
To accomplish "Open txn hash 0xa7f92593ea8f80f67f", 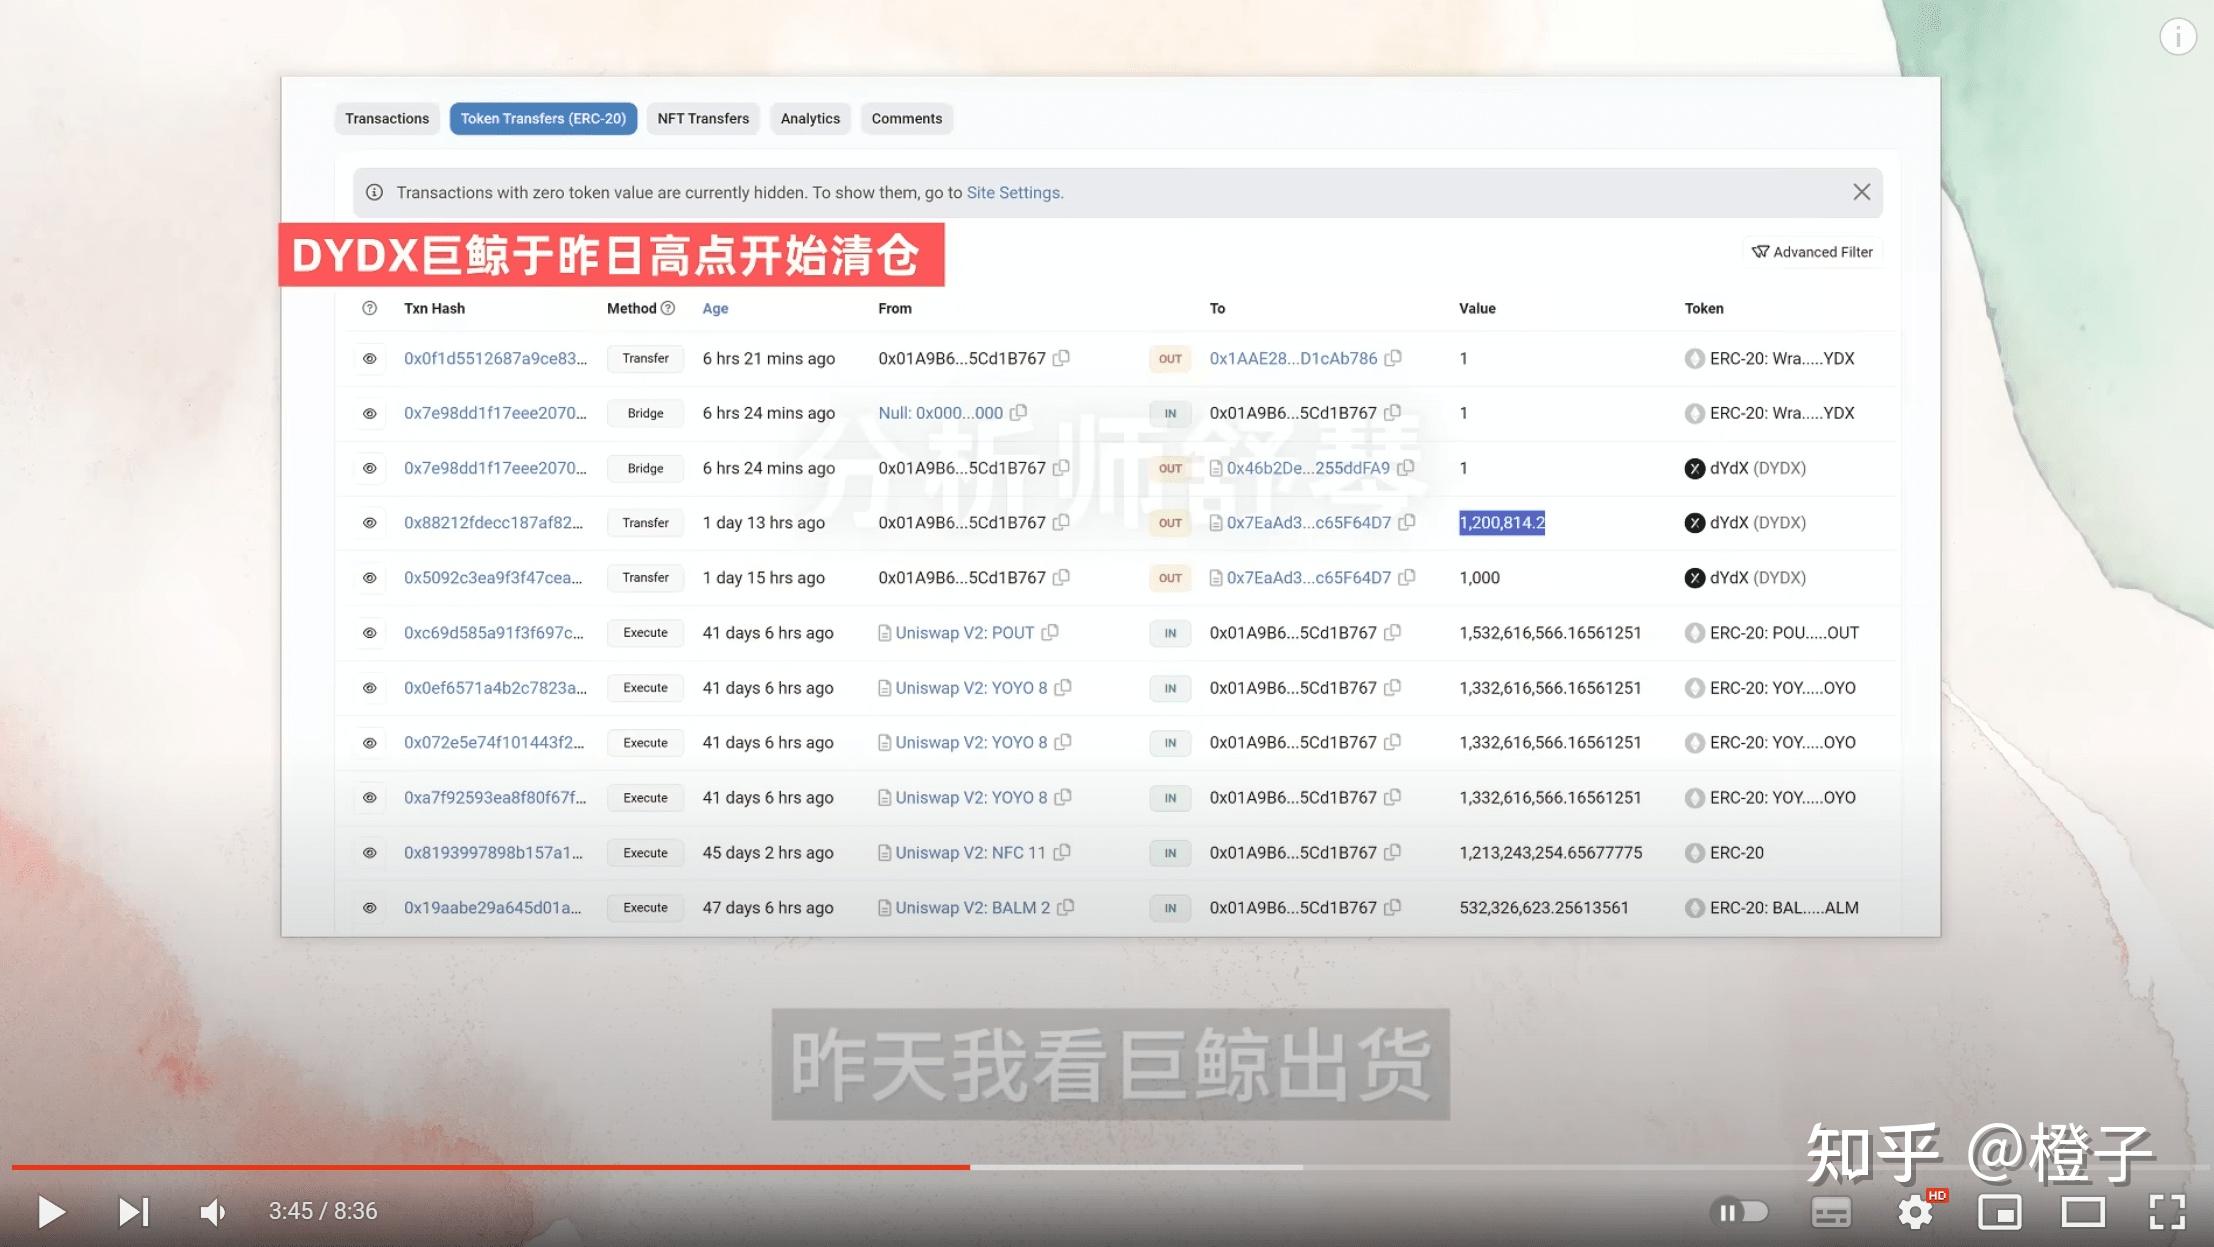I will click(495, 798).
